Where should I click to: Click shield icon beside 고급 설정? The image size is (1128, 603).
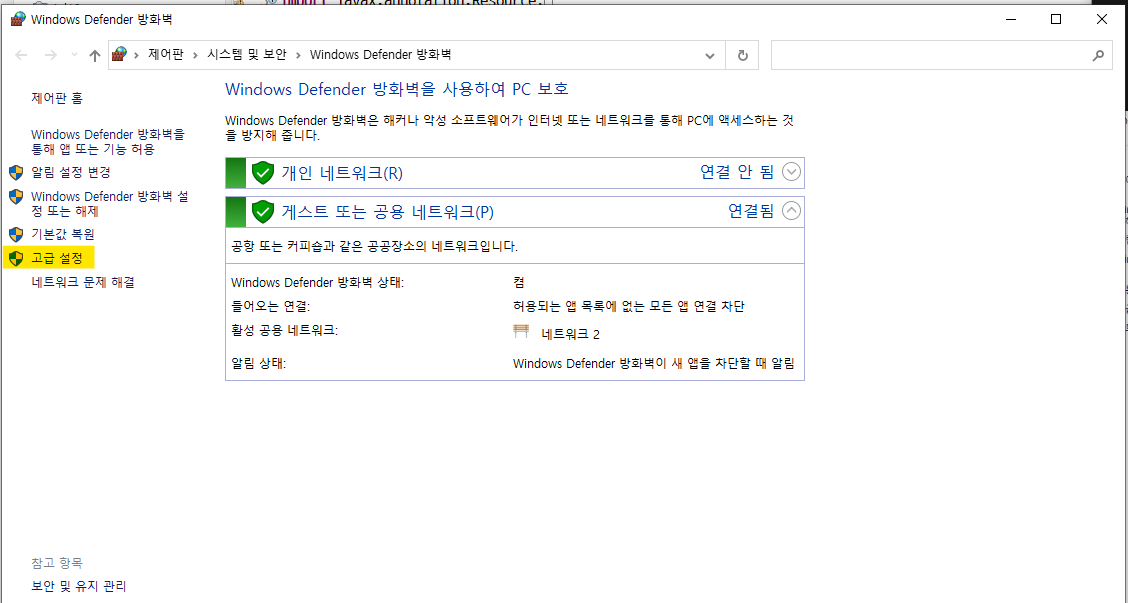coord(16,258)
